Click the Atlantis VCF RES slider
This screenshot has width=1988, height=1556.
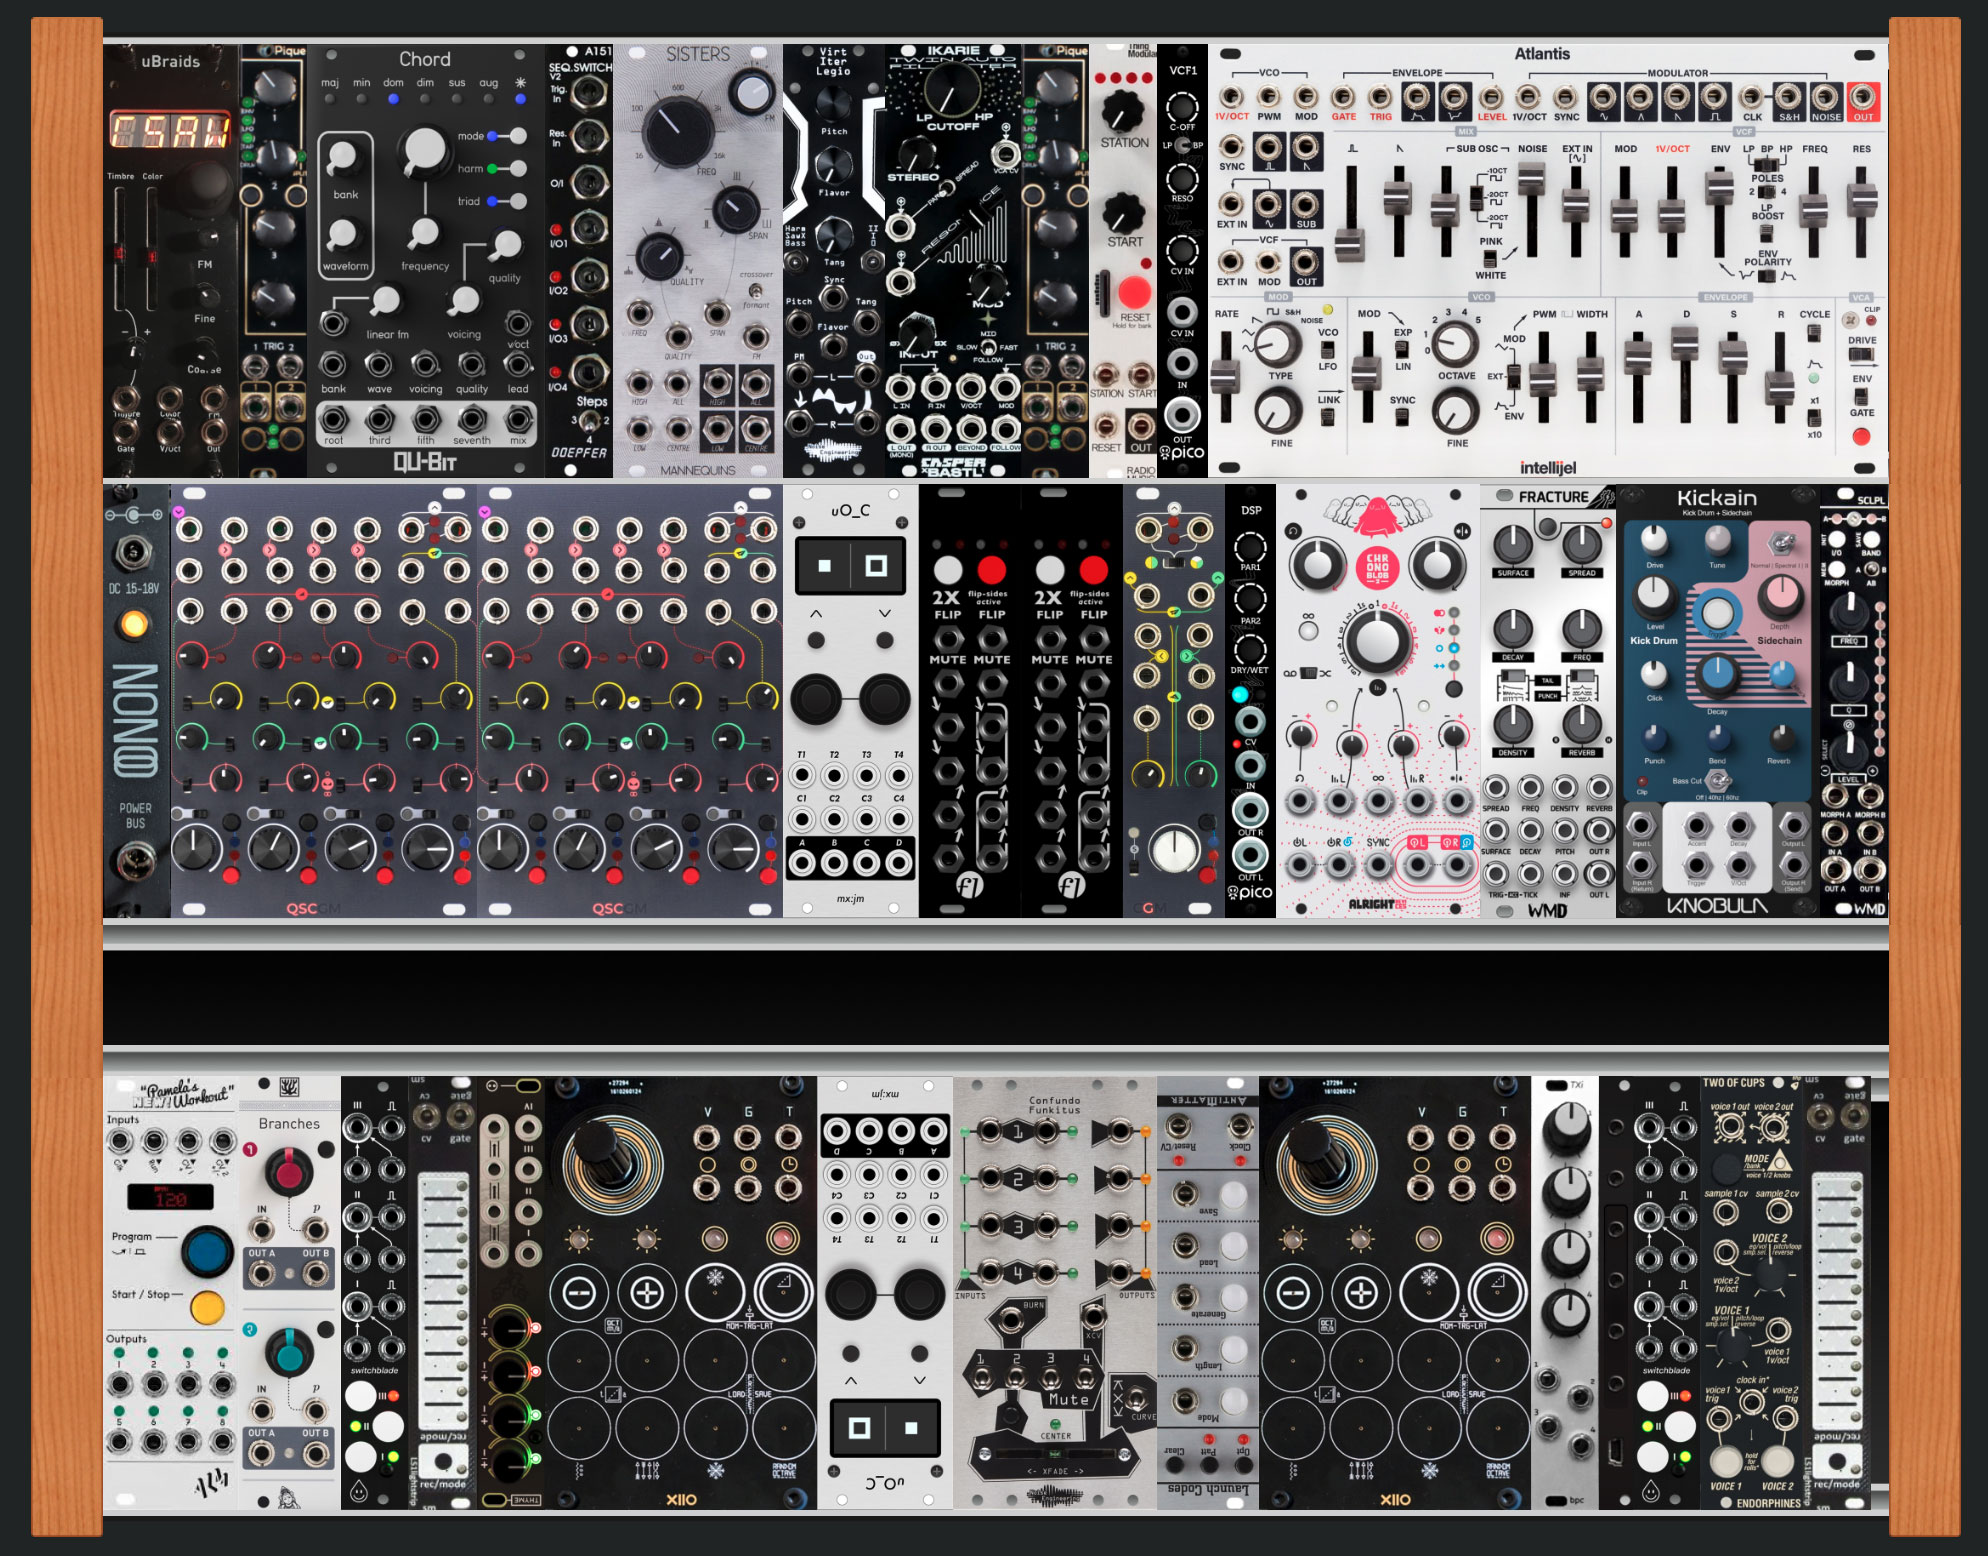click(1861, 200)
